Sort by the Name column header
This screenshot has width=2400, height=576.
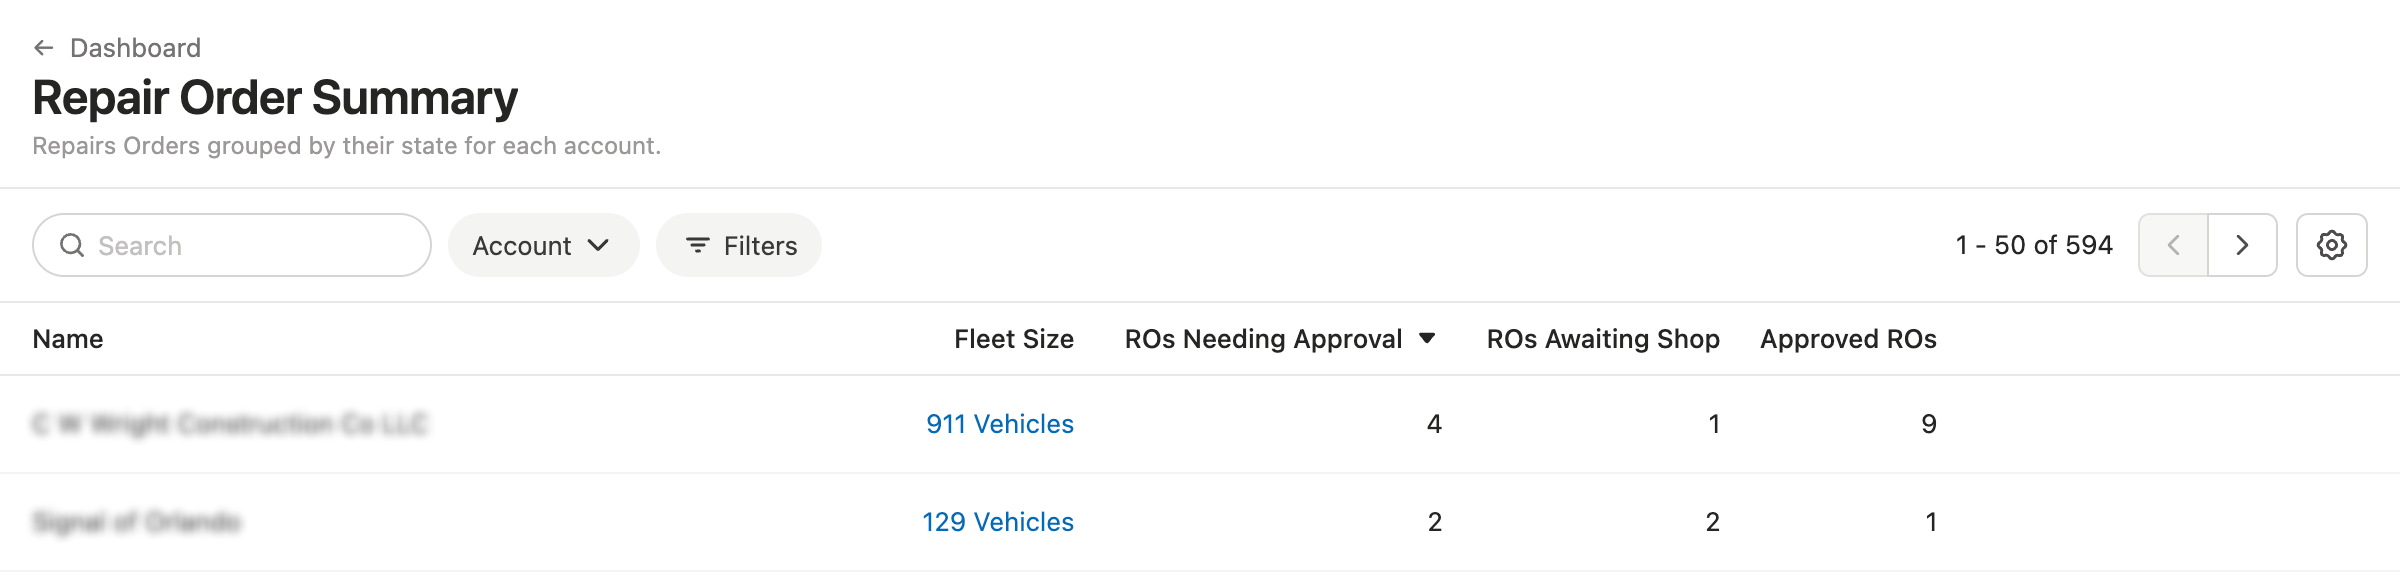click(x=68, y=339)
